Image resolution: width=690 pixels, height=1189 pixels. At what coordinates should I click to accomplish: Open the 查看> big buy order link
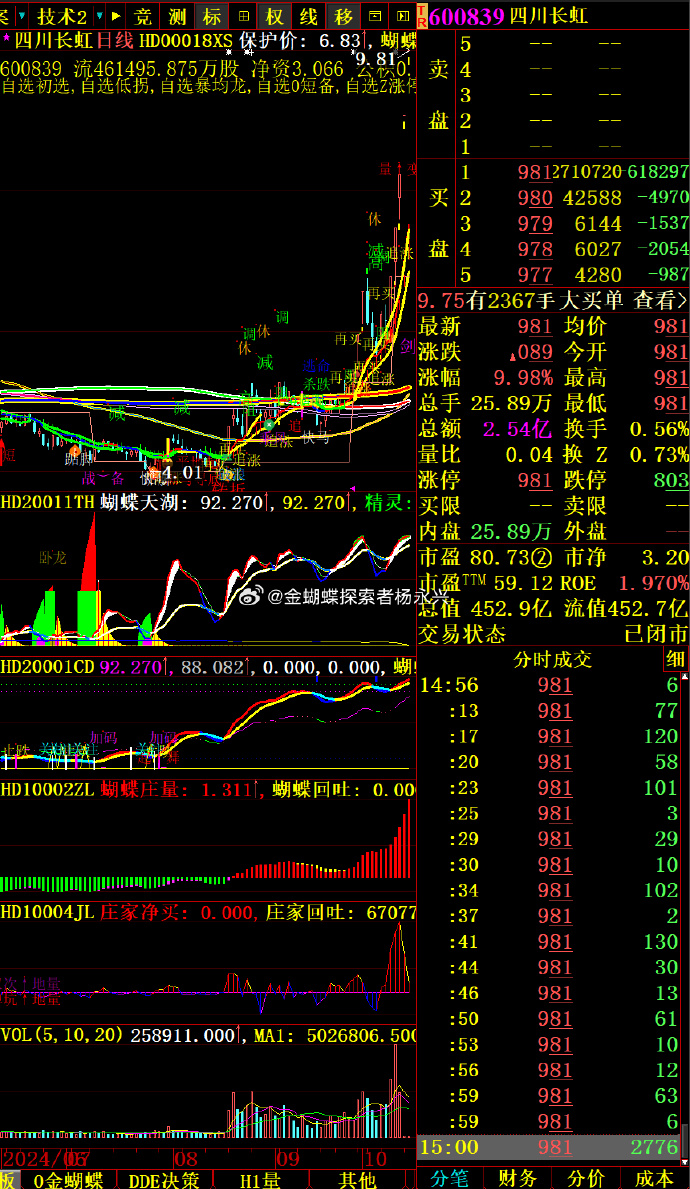(661, 301)
